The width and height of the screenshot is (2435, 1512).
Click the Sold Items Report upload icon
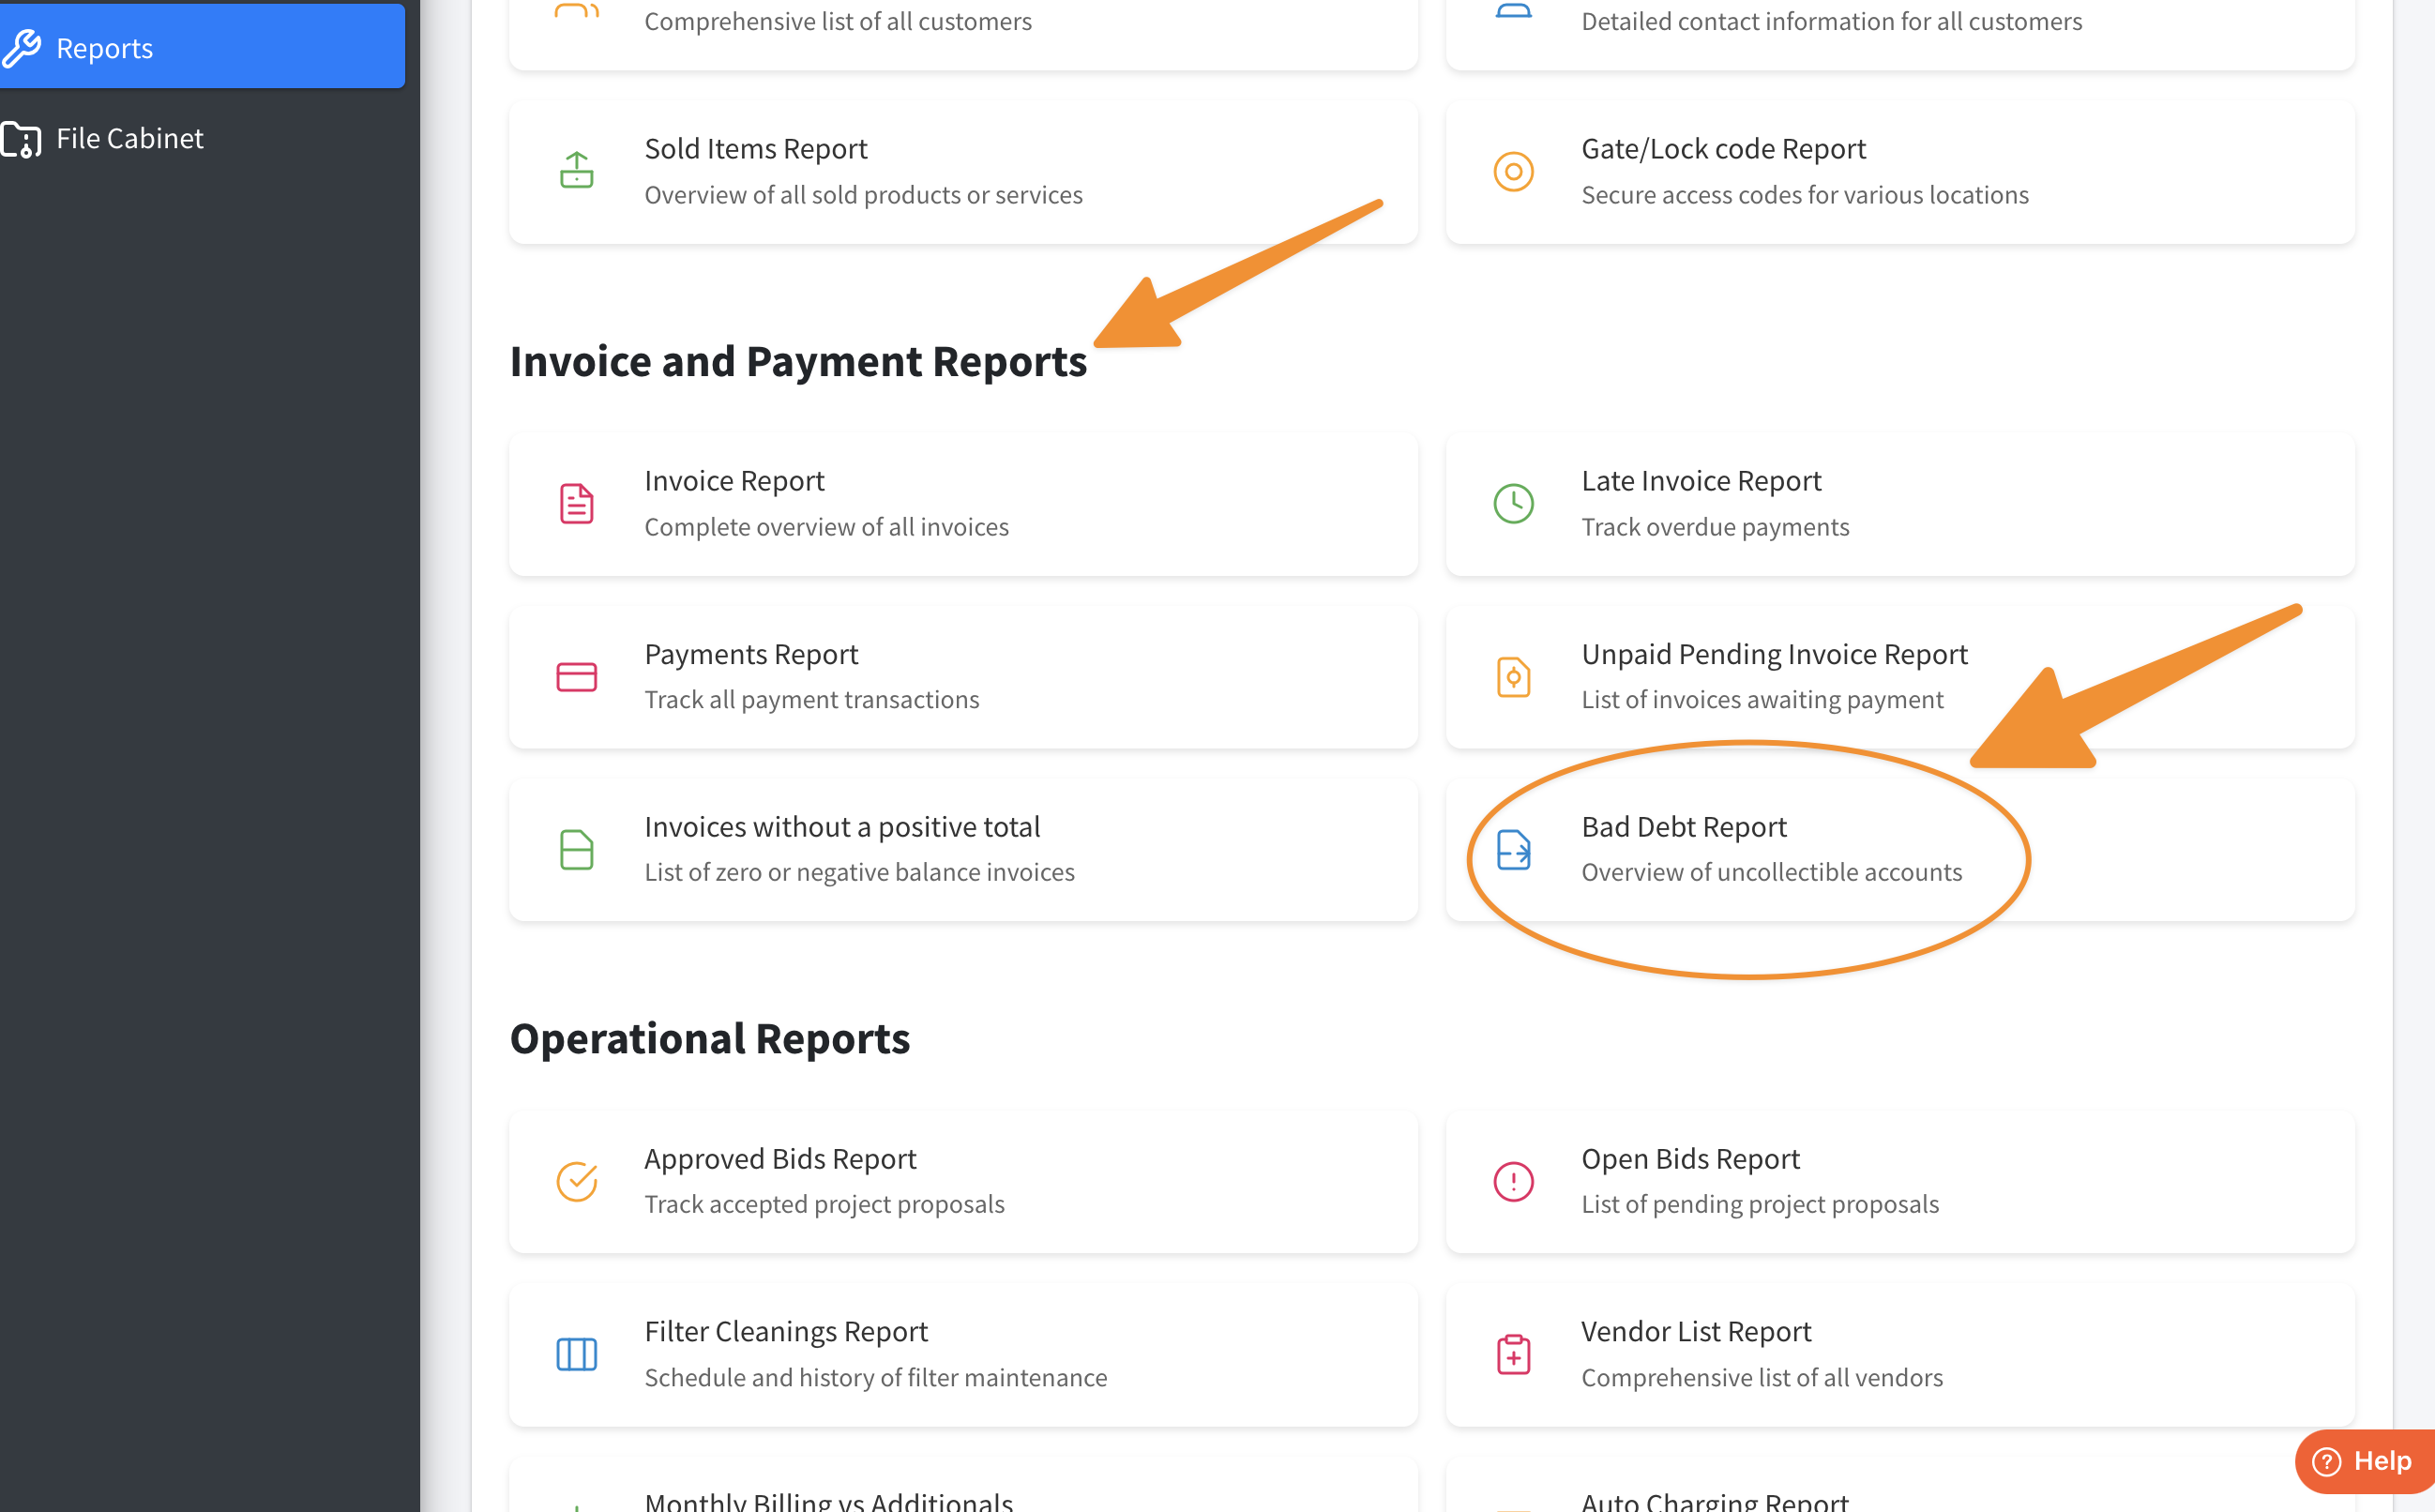pos(576,171)
